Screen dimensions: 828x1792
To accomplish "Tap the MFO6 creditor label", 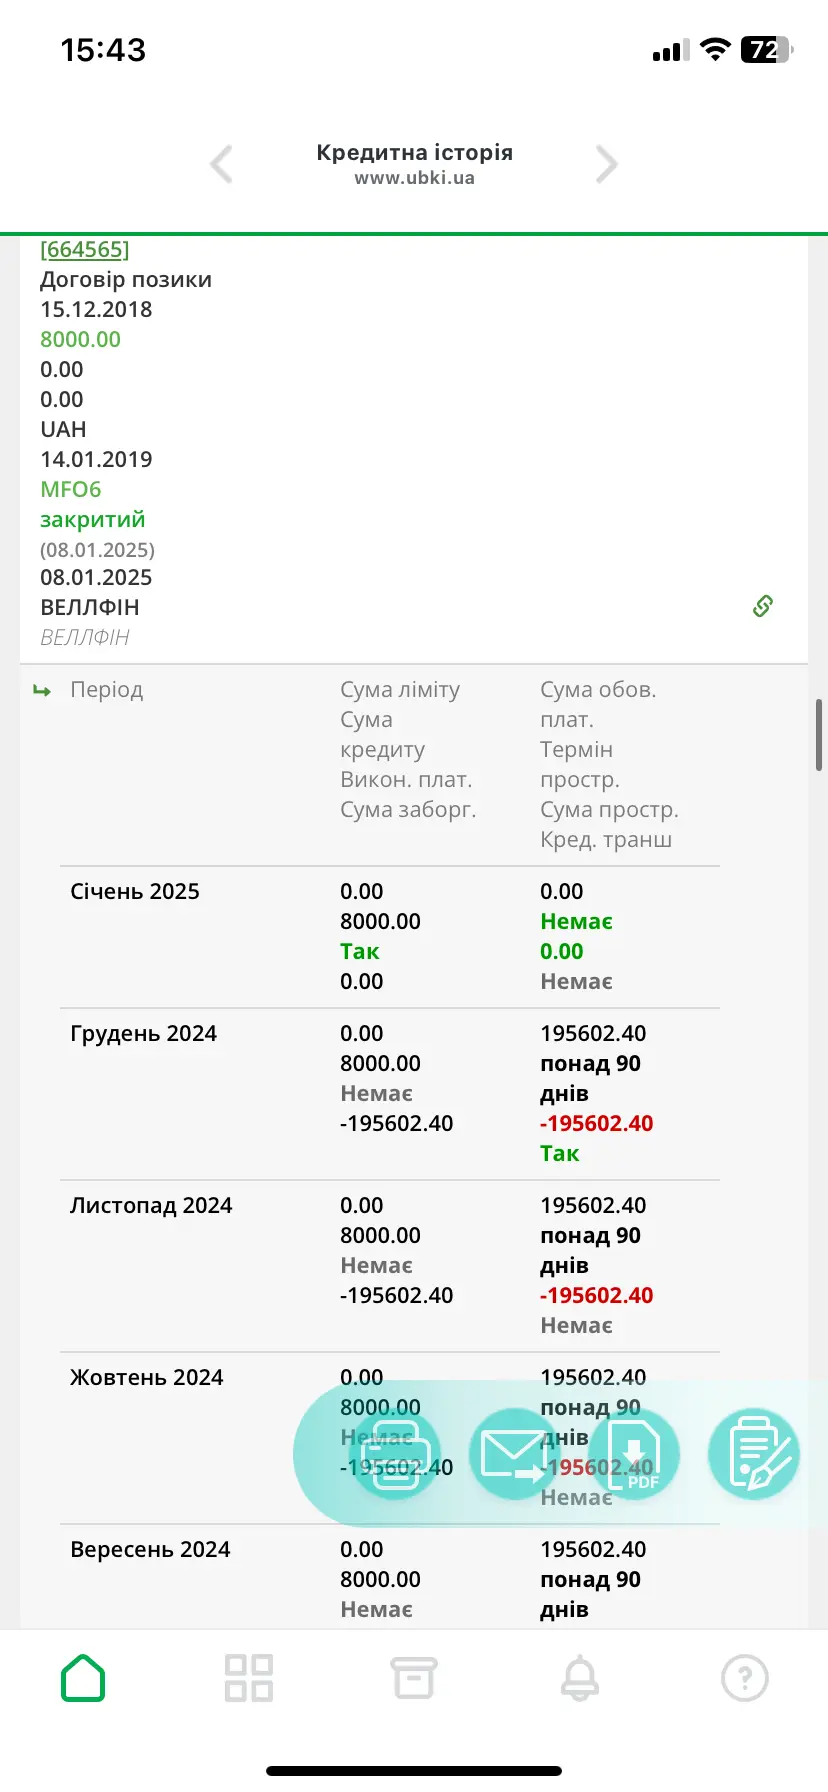I will tap(71, 489).
